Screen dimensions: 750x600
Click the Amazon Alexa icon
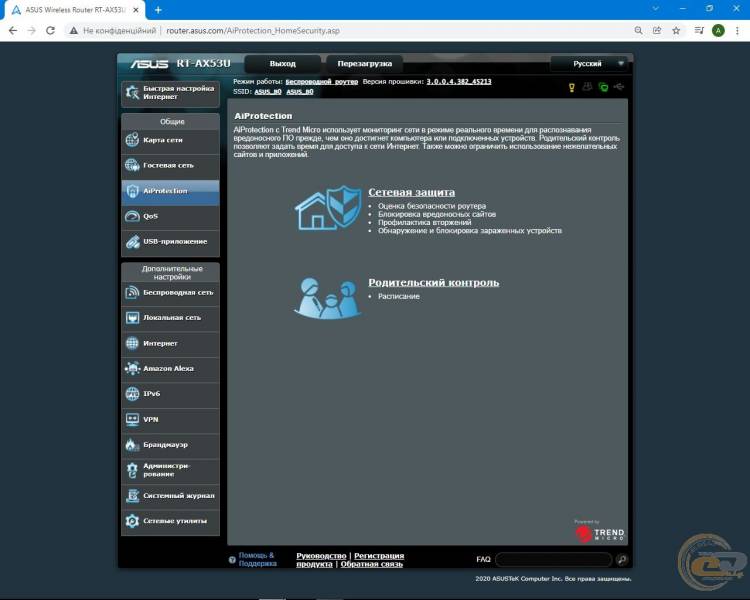pyautogui.click(x=132, y=368)
